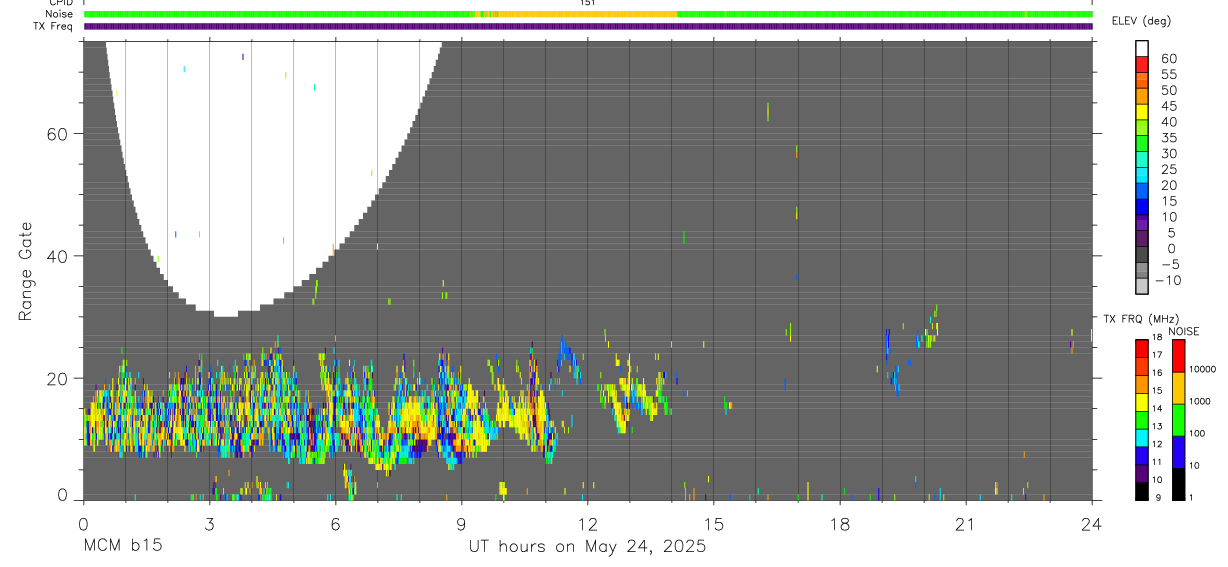Pick the orange 1000 level in NOISE legend
The height and width of the screenshot is (567, 1228).
point(1179,387)
